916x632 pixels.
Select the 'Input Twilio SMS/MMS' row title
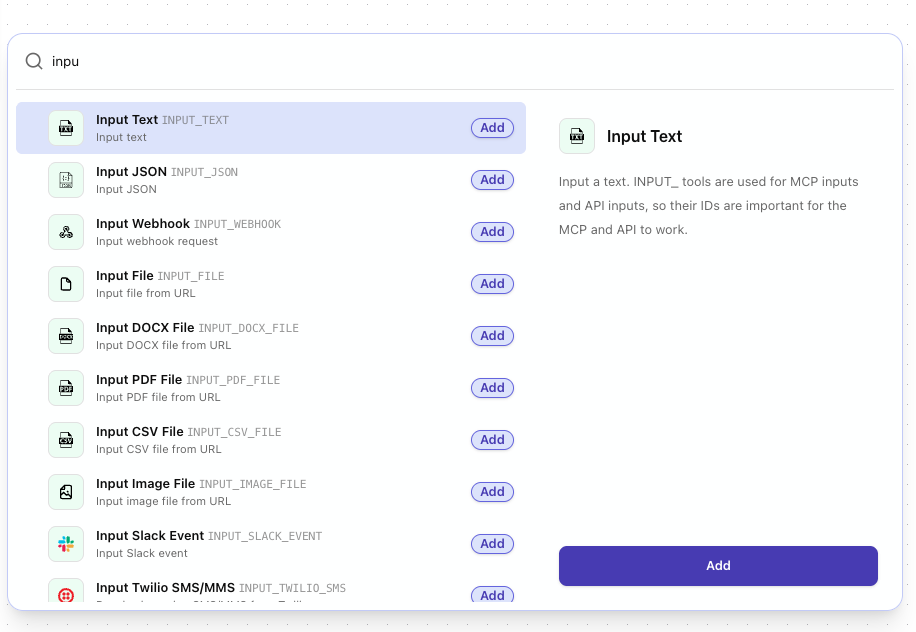pos(165,588)
